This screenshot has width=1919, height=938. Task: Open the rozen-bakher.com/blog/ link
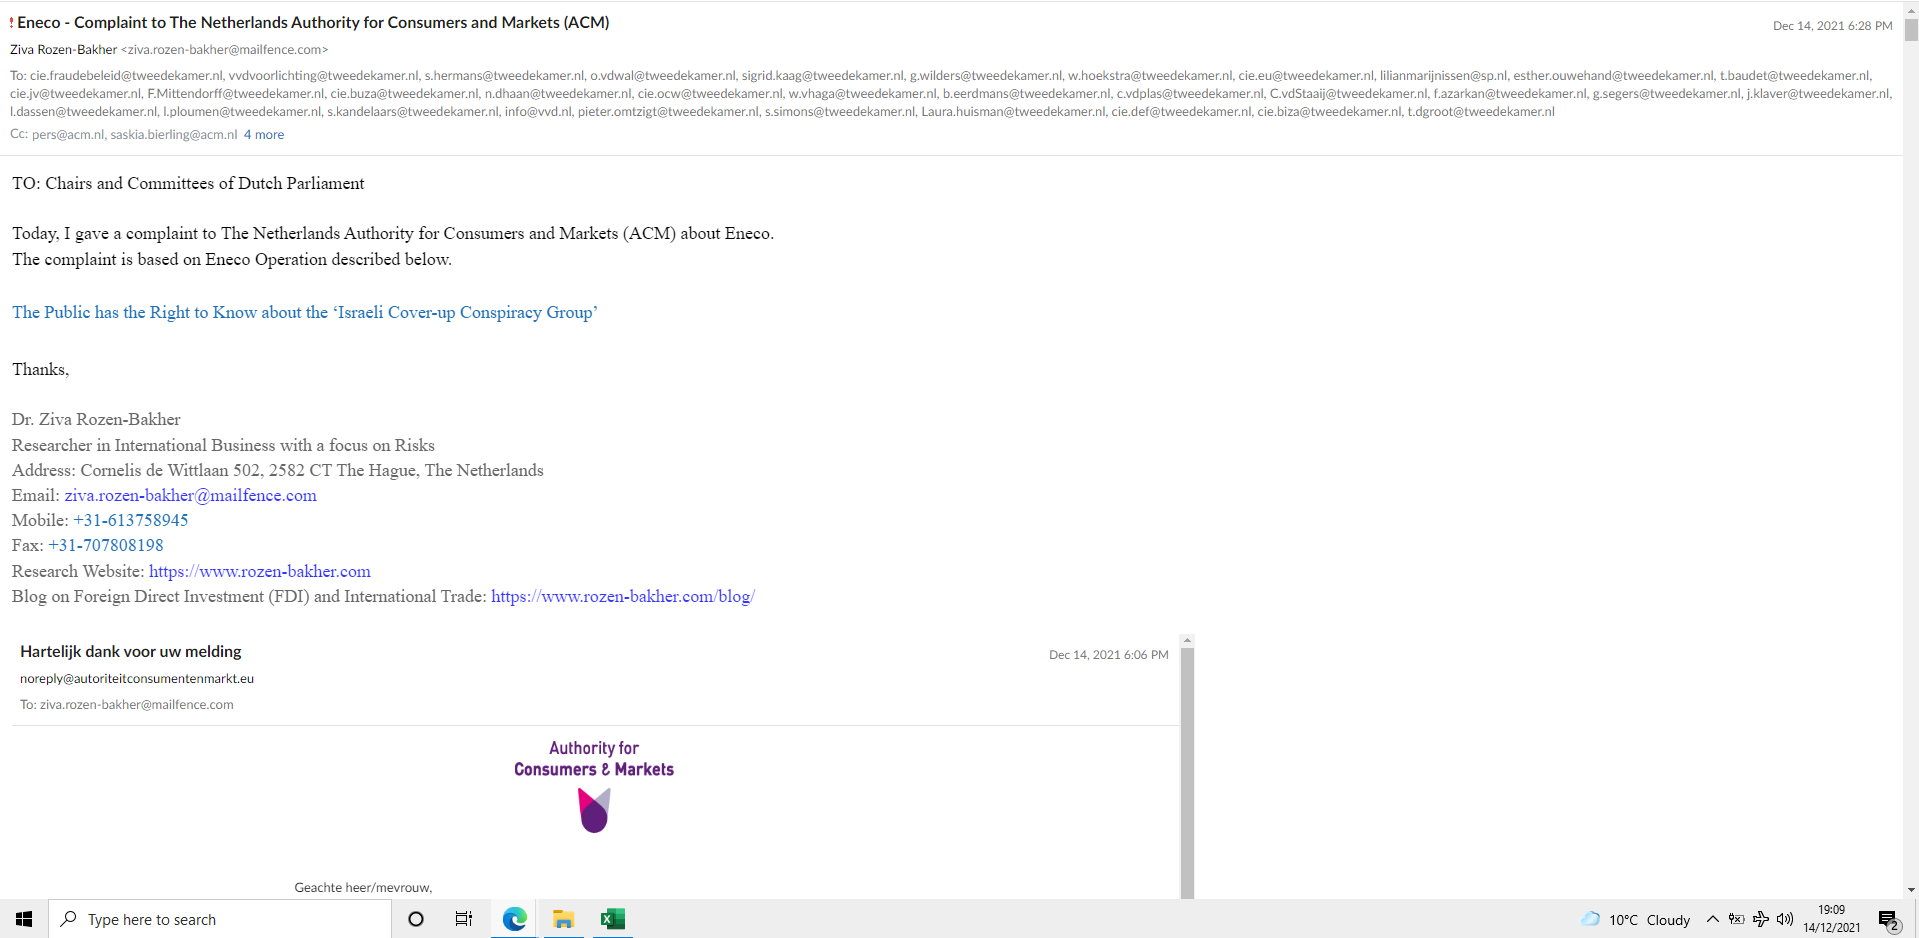(623, 596)
